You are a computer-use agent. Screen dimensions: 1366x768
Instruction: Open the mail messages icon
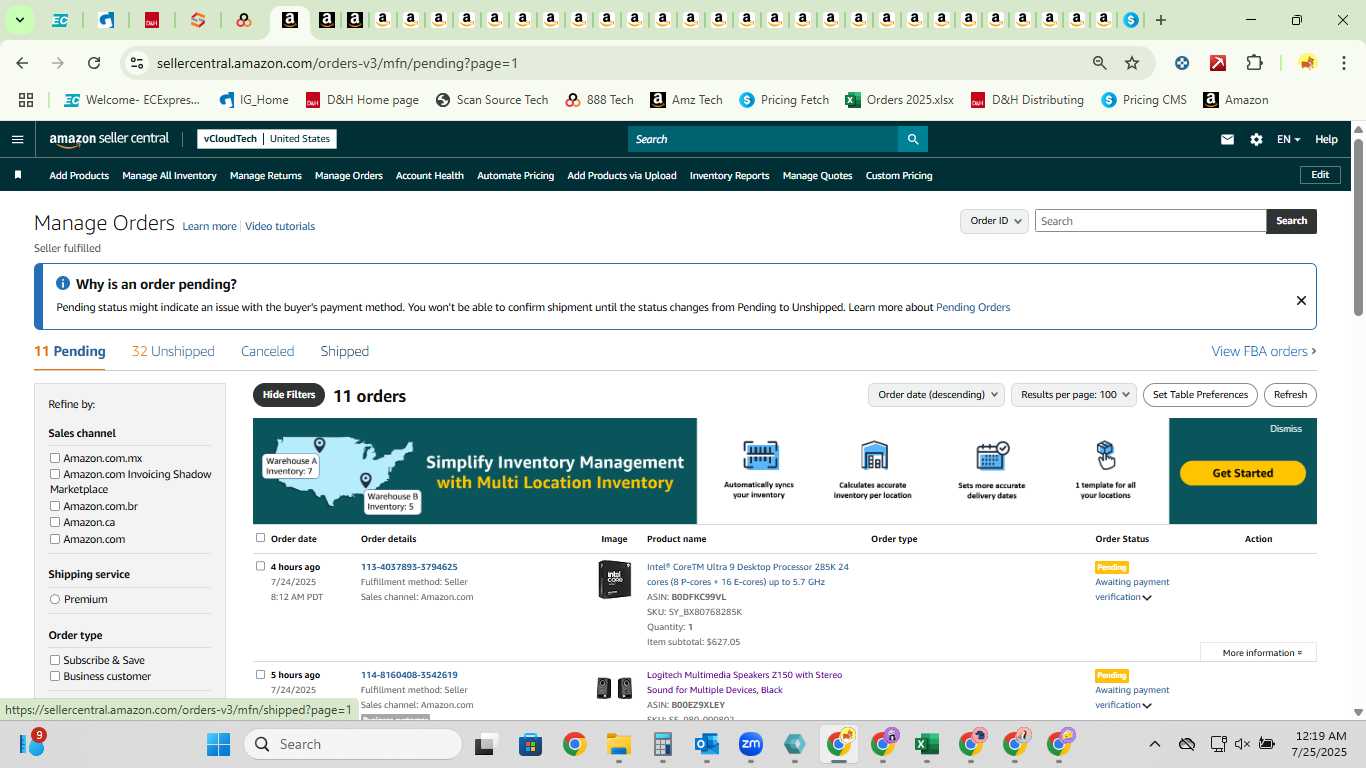tap(1227, 140)
